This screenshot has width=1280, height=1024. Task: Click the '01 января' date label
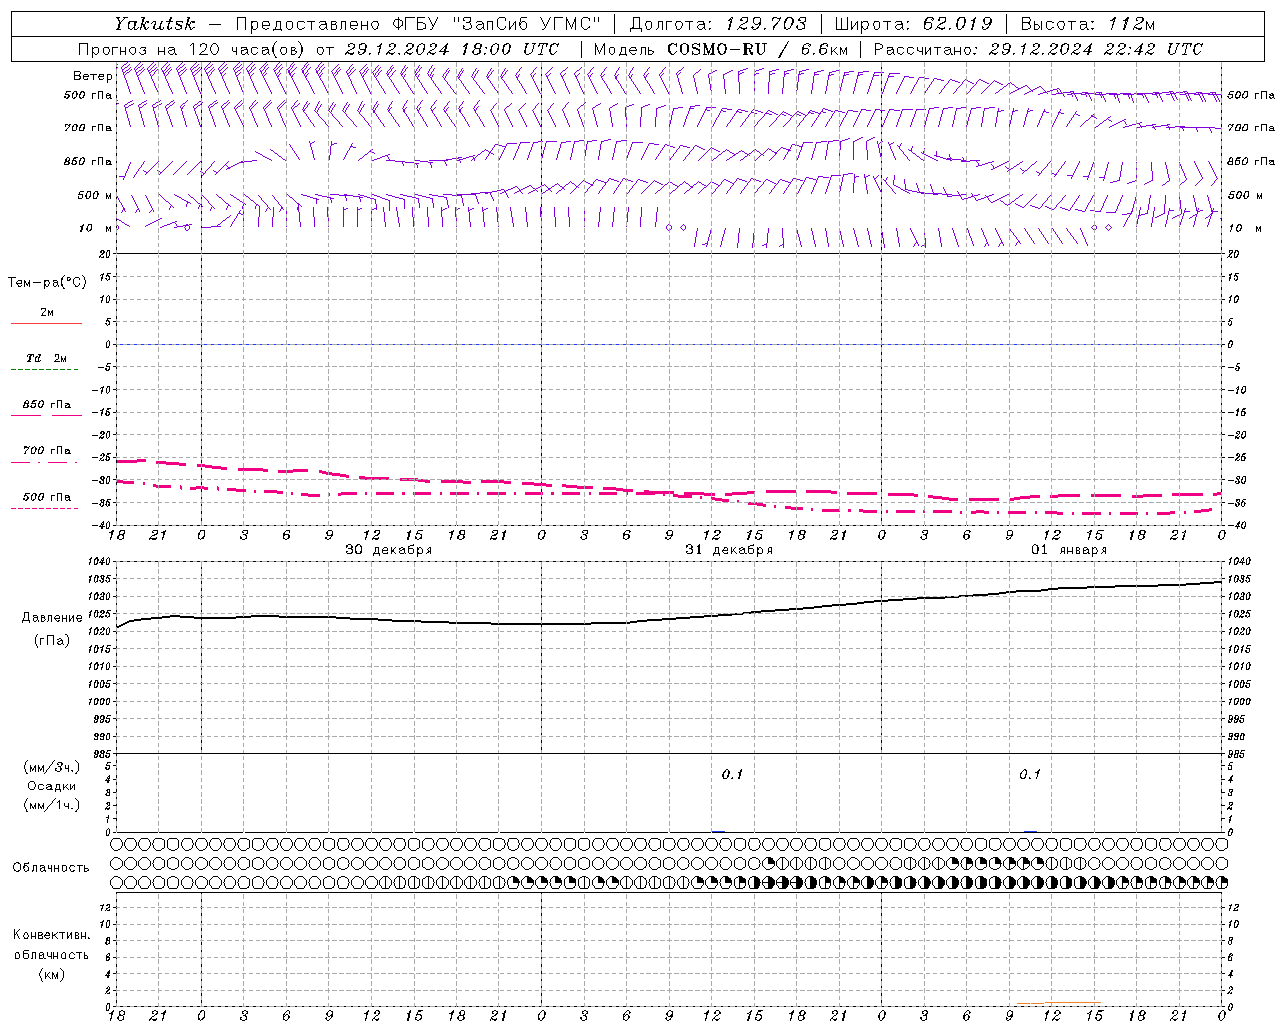tap(1069, 550)
